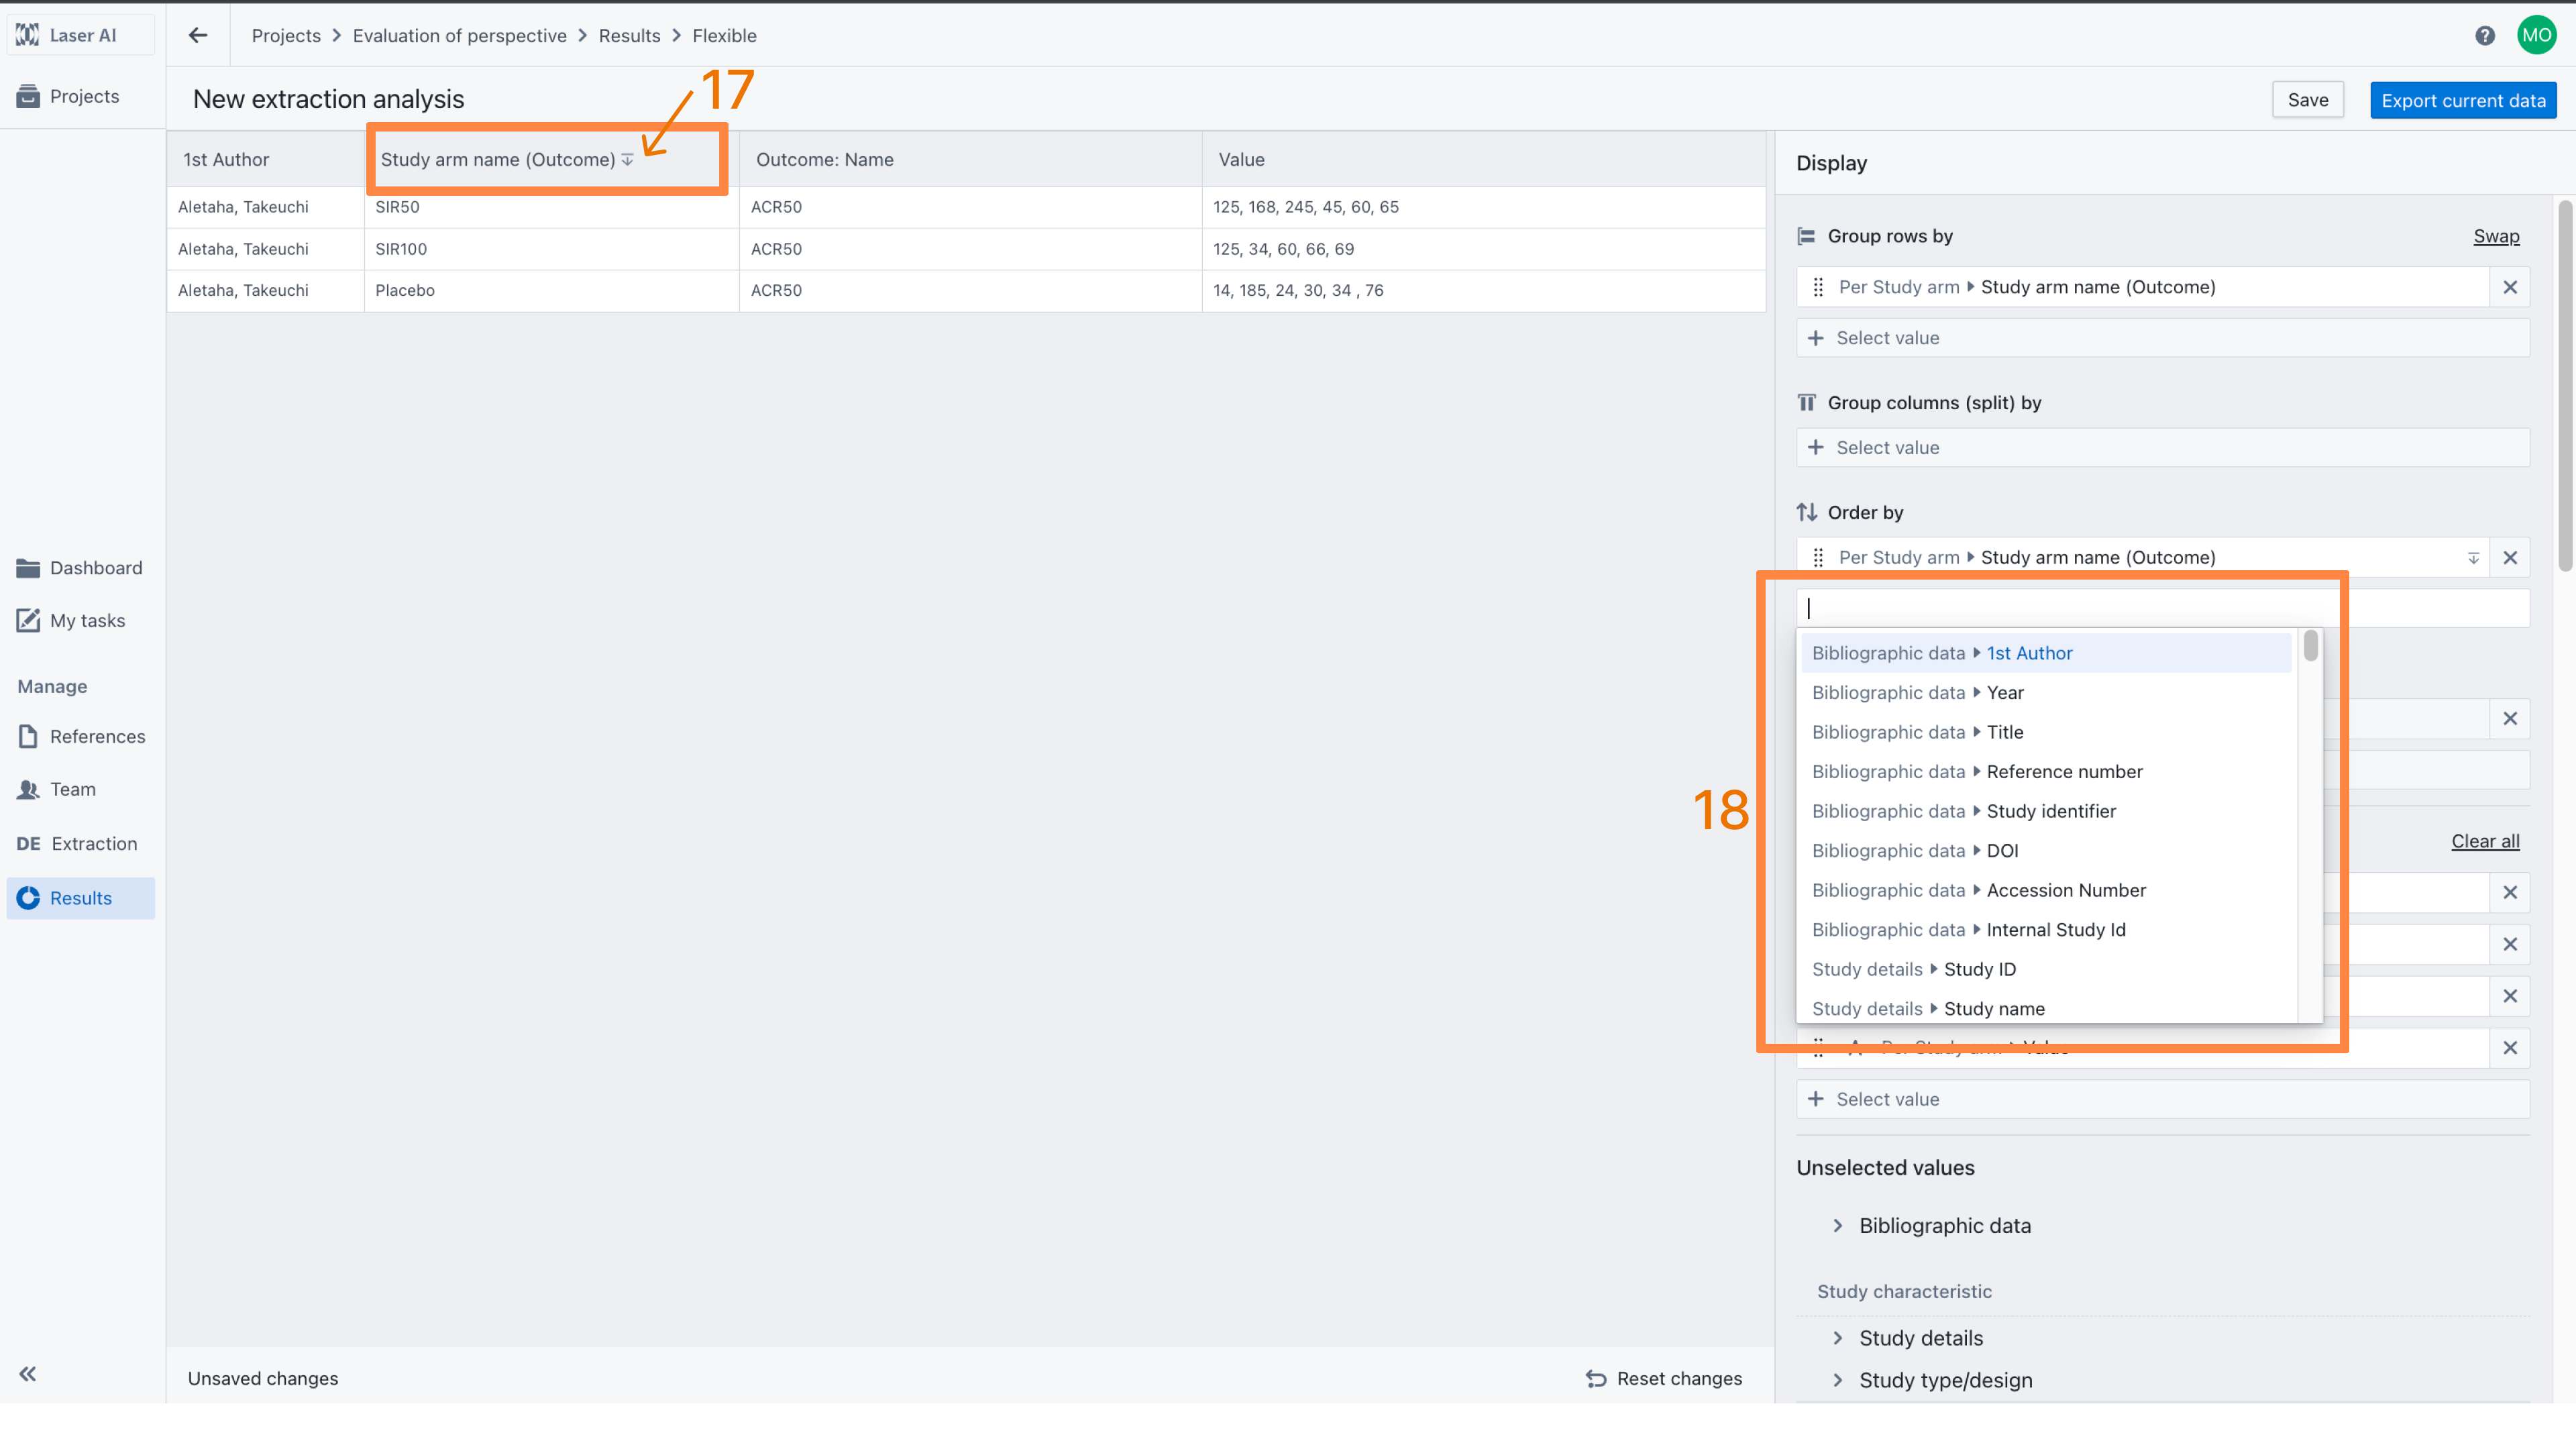The width and height of the screenshot is (2576, 1449).
Task: Click the drag handle on Group rows by item
Action: (x=1818, y=288)
